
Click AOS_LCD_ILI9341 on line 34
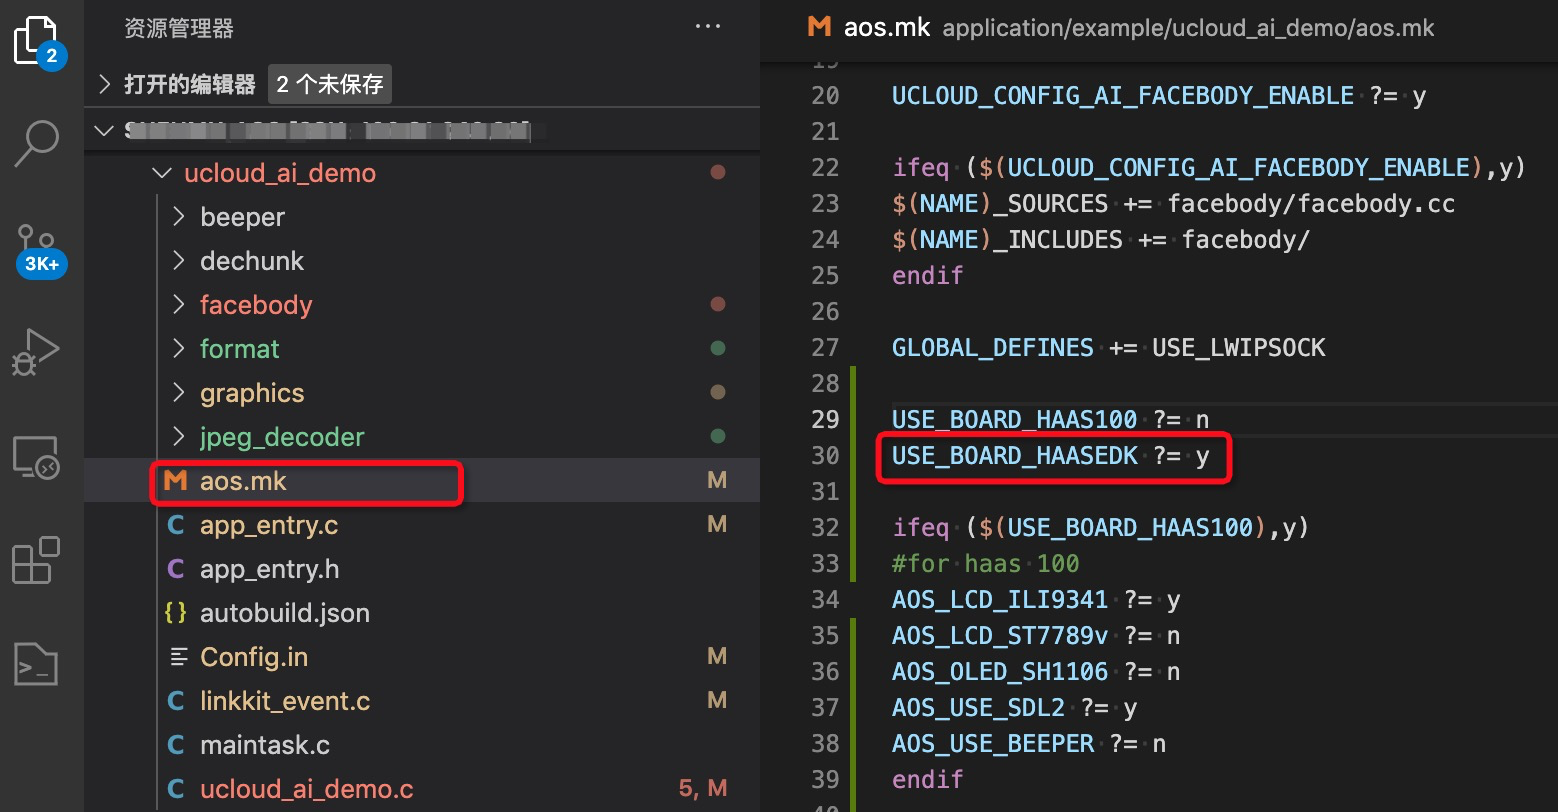pyautogui.click(x=1000, y=600)
